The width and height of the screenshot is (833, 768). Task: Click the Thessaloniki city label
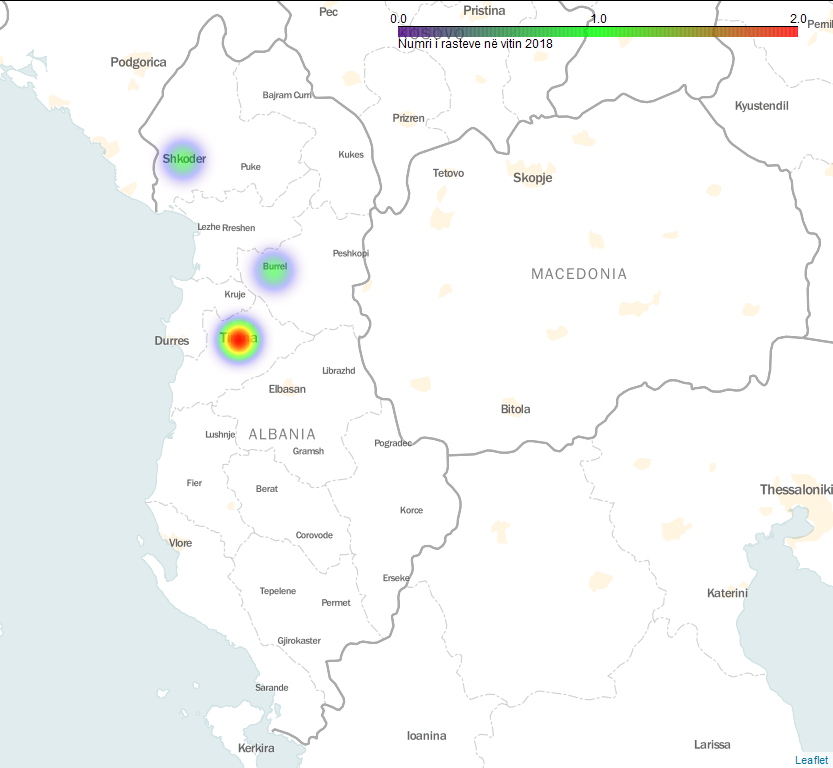click(796, 490)
